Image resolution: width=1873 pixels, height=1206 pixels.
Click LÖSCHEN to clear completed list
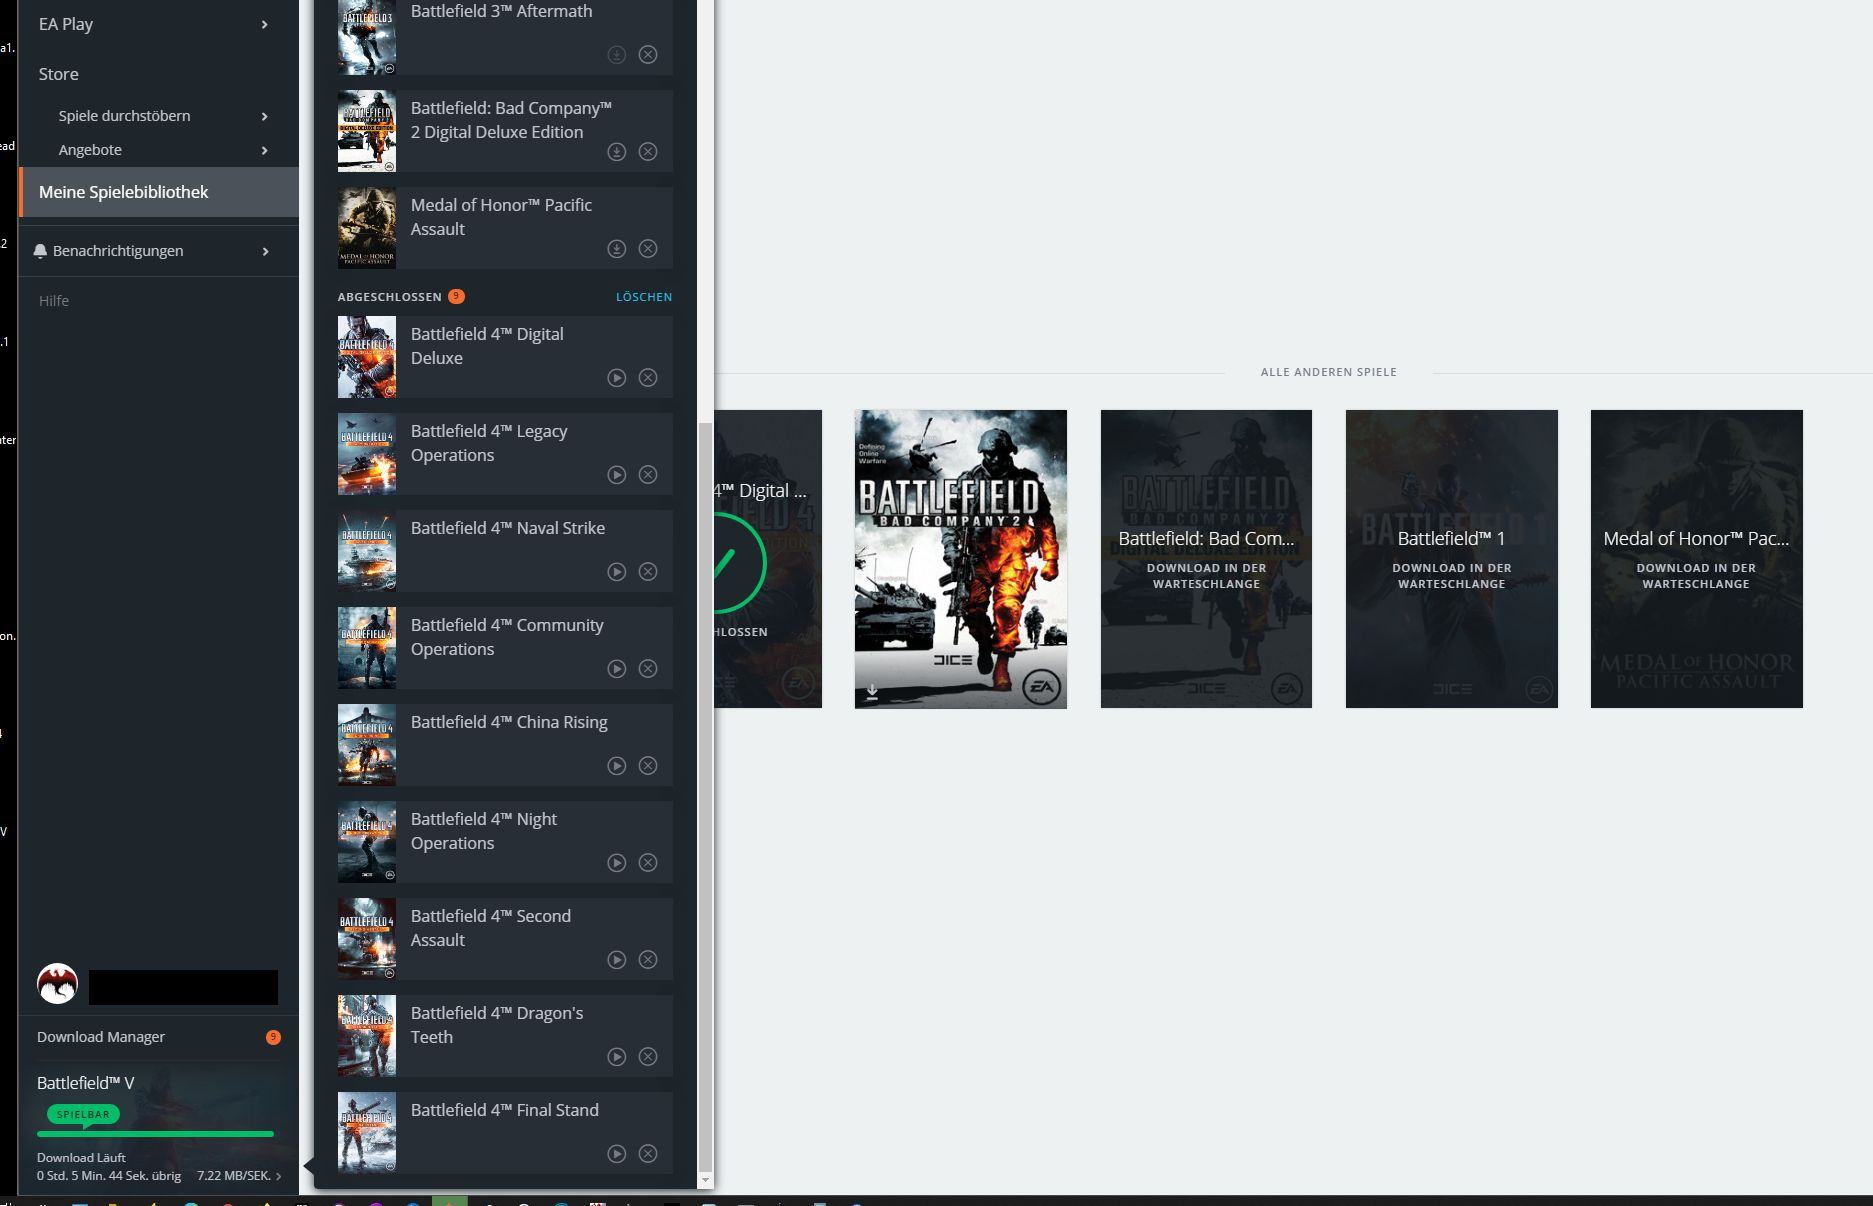pyautogui.click(x=644, y=297)
